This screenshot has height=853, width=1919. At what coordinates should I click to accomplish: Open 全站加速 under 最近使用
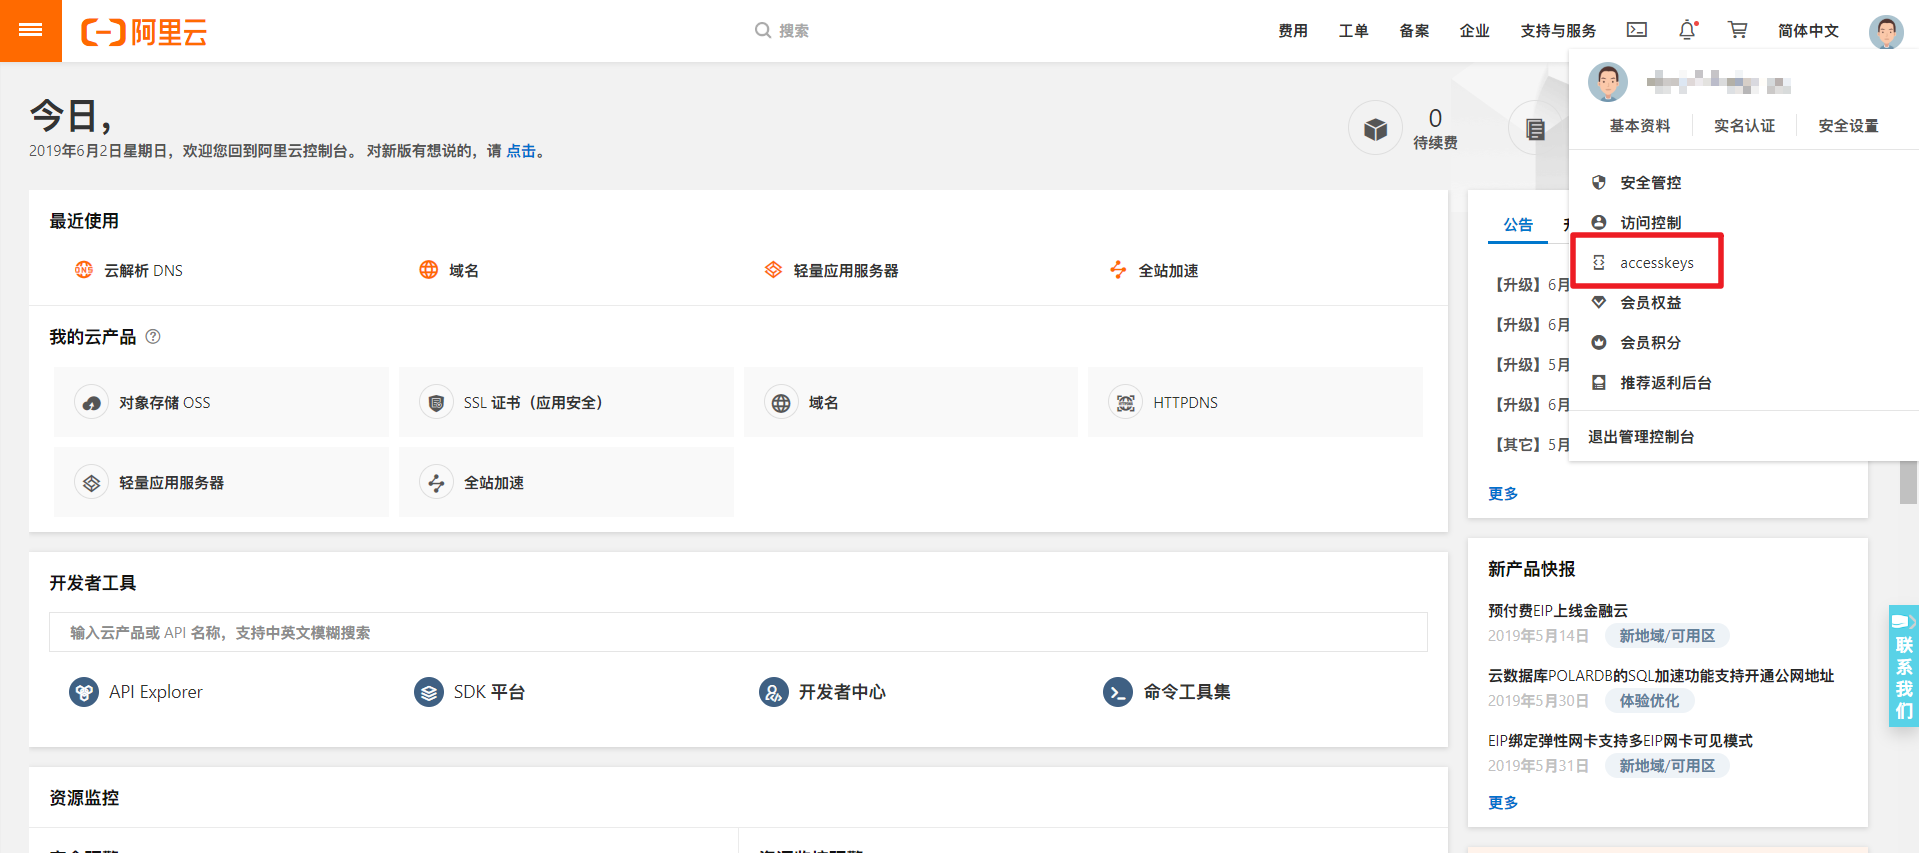[x=1154, y=270]
